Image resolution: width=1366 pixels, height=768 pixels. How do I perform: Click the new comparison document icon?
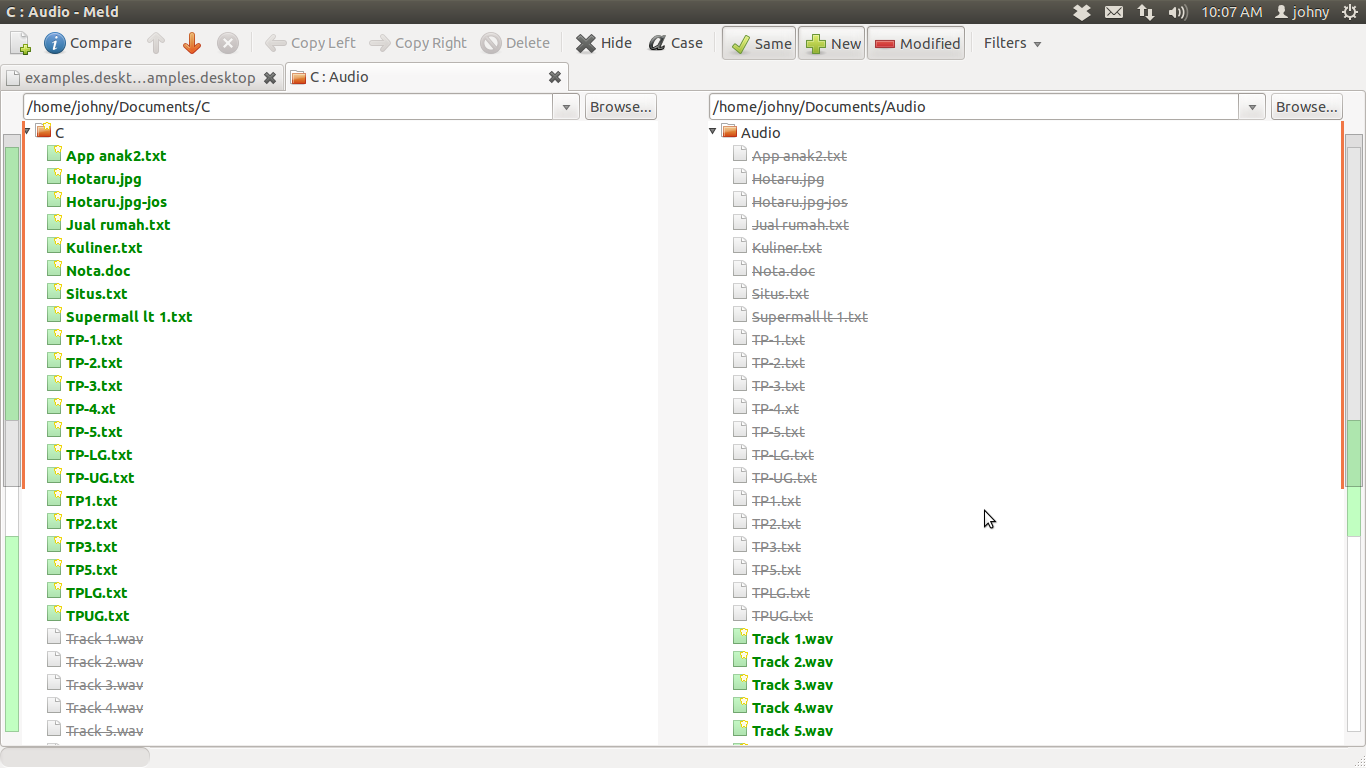click(x=20, y=43)
